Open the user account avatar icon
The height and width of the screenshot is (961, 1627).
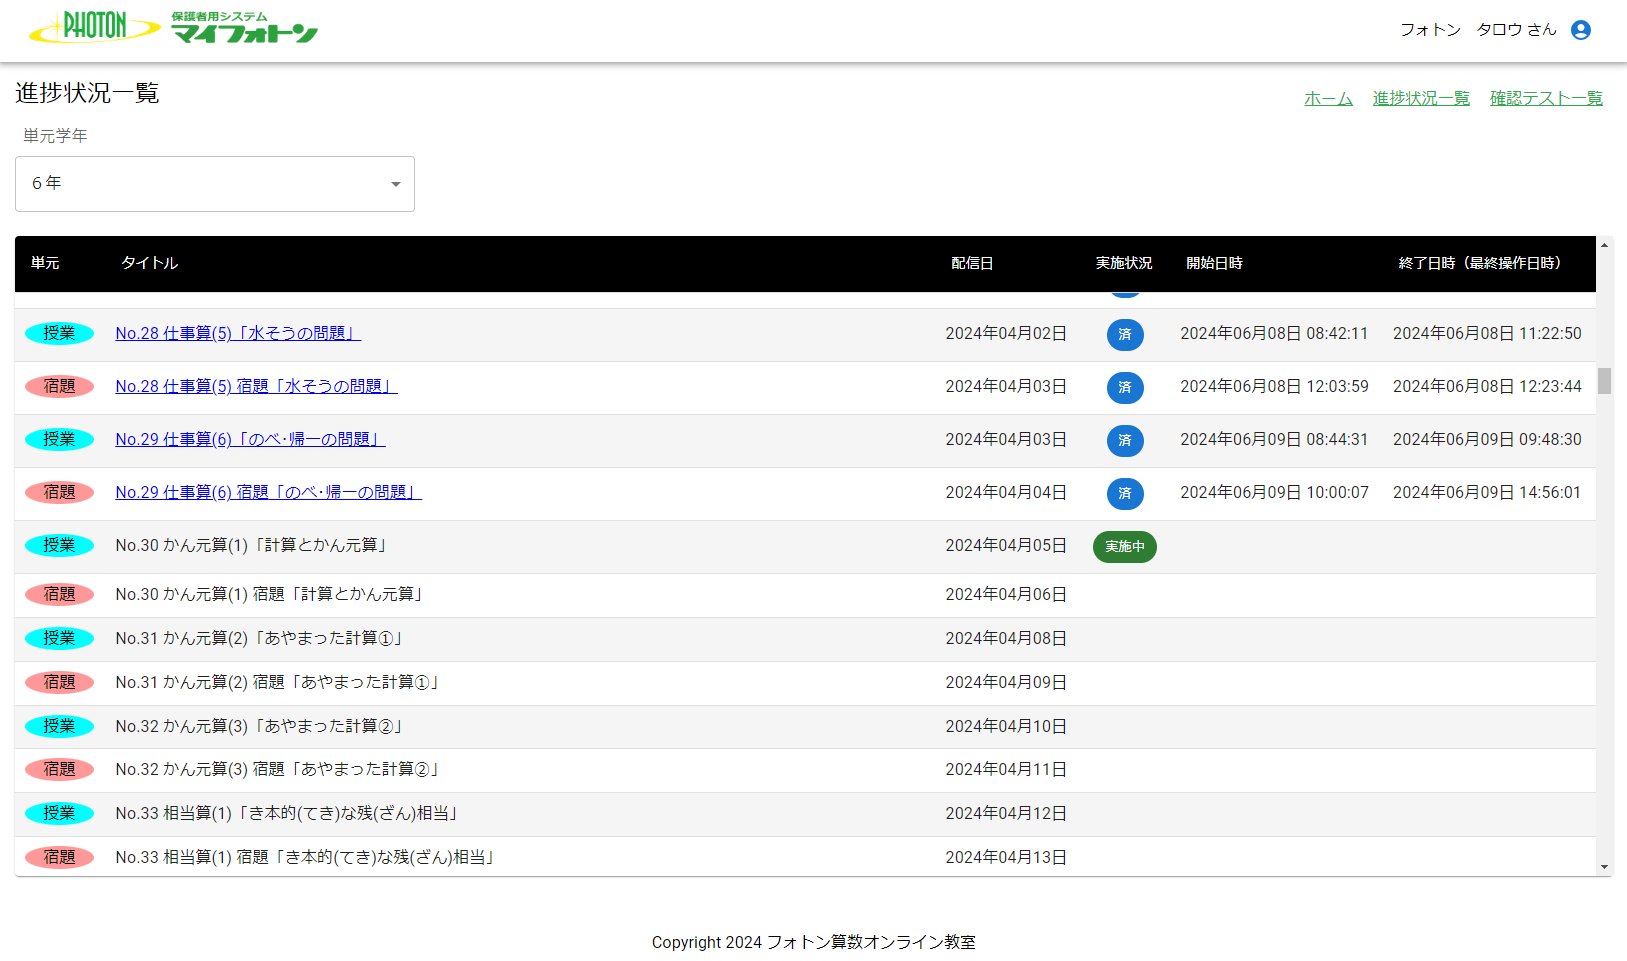pos(1581,30)
